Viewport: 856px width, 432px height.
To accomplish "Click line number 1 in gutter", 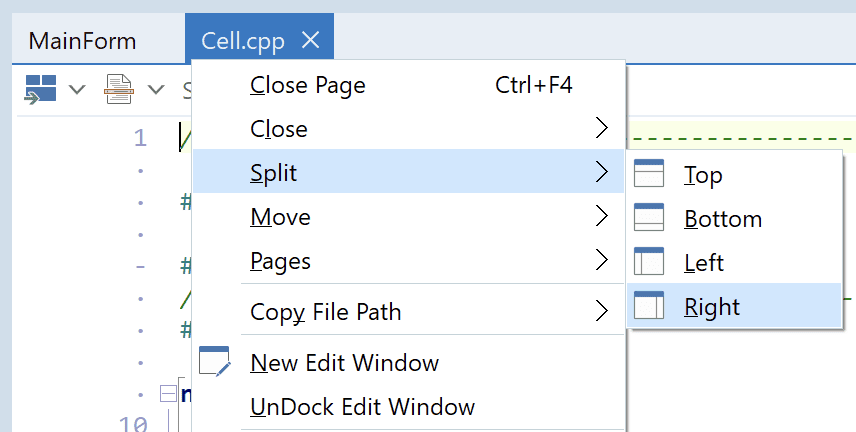I will click(x=139, y=137).
